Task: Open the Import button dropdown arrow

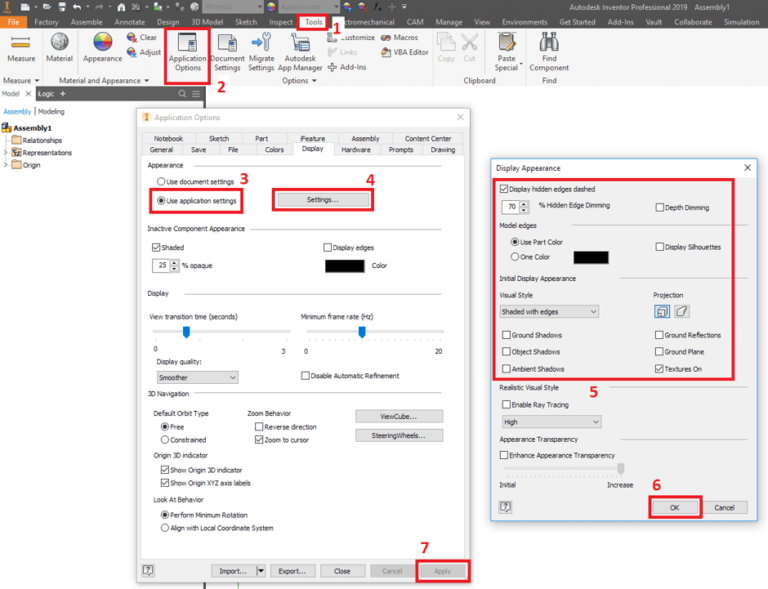Action: tap(261, 571)
